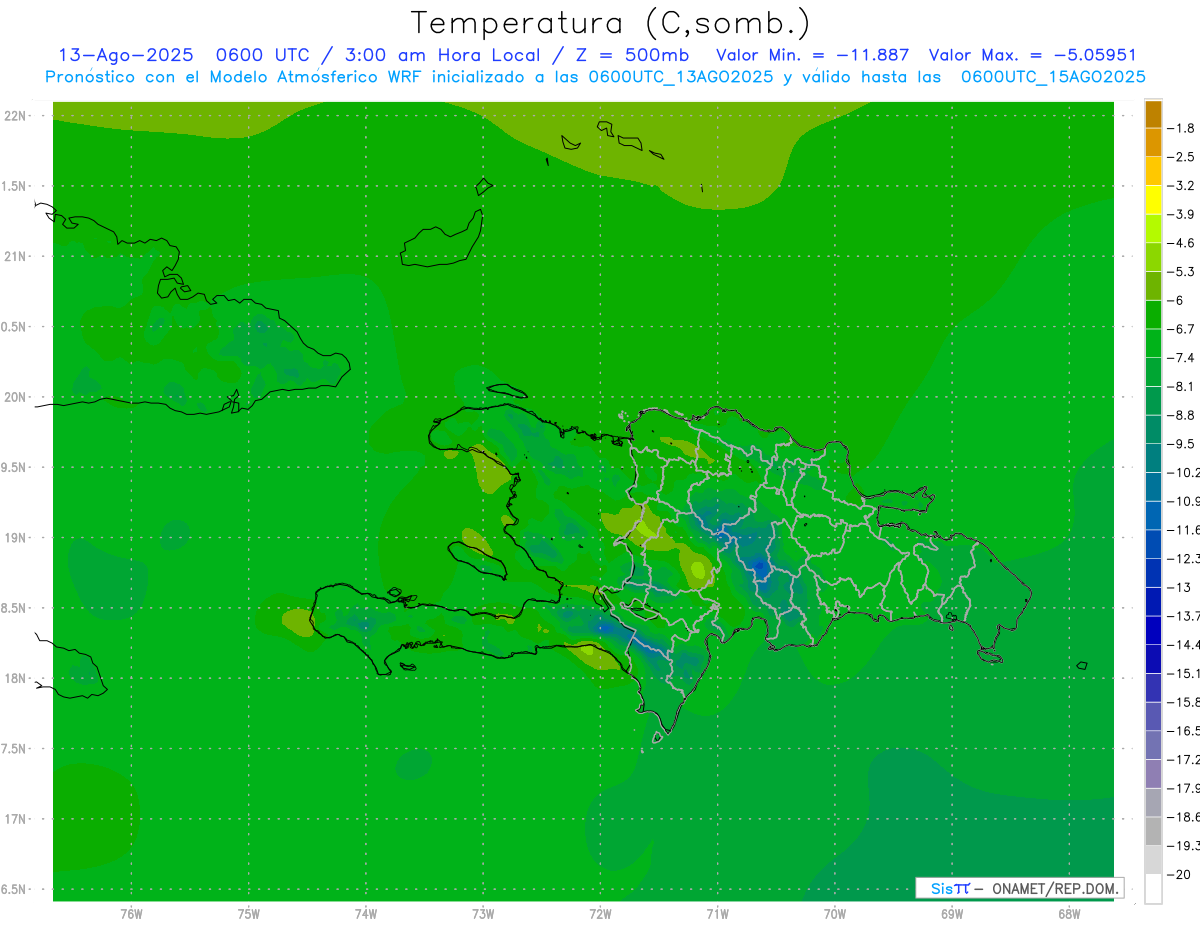Click color bar value "-1.8"
The width and height of the screenshot is (1200, 927).
(x=1183, y=128)
